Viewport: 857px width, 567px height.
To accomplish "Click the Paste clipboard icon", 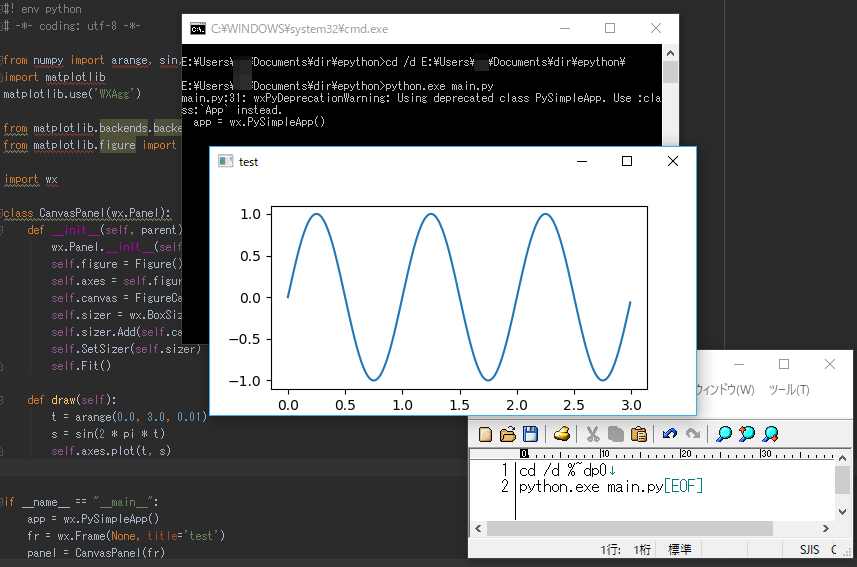I will point(639,434).
